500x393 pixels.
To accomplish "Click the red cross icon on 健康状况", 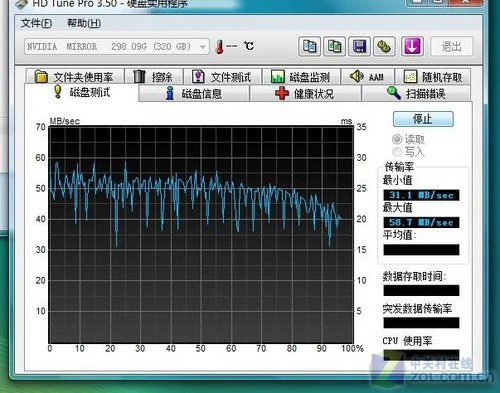I will click(282, 93).
